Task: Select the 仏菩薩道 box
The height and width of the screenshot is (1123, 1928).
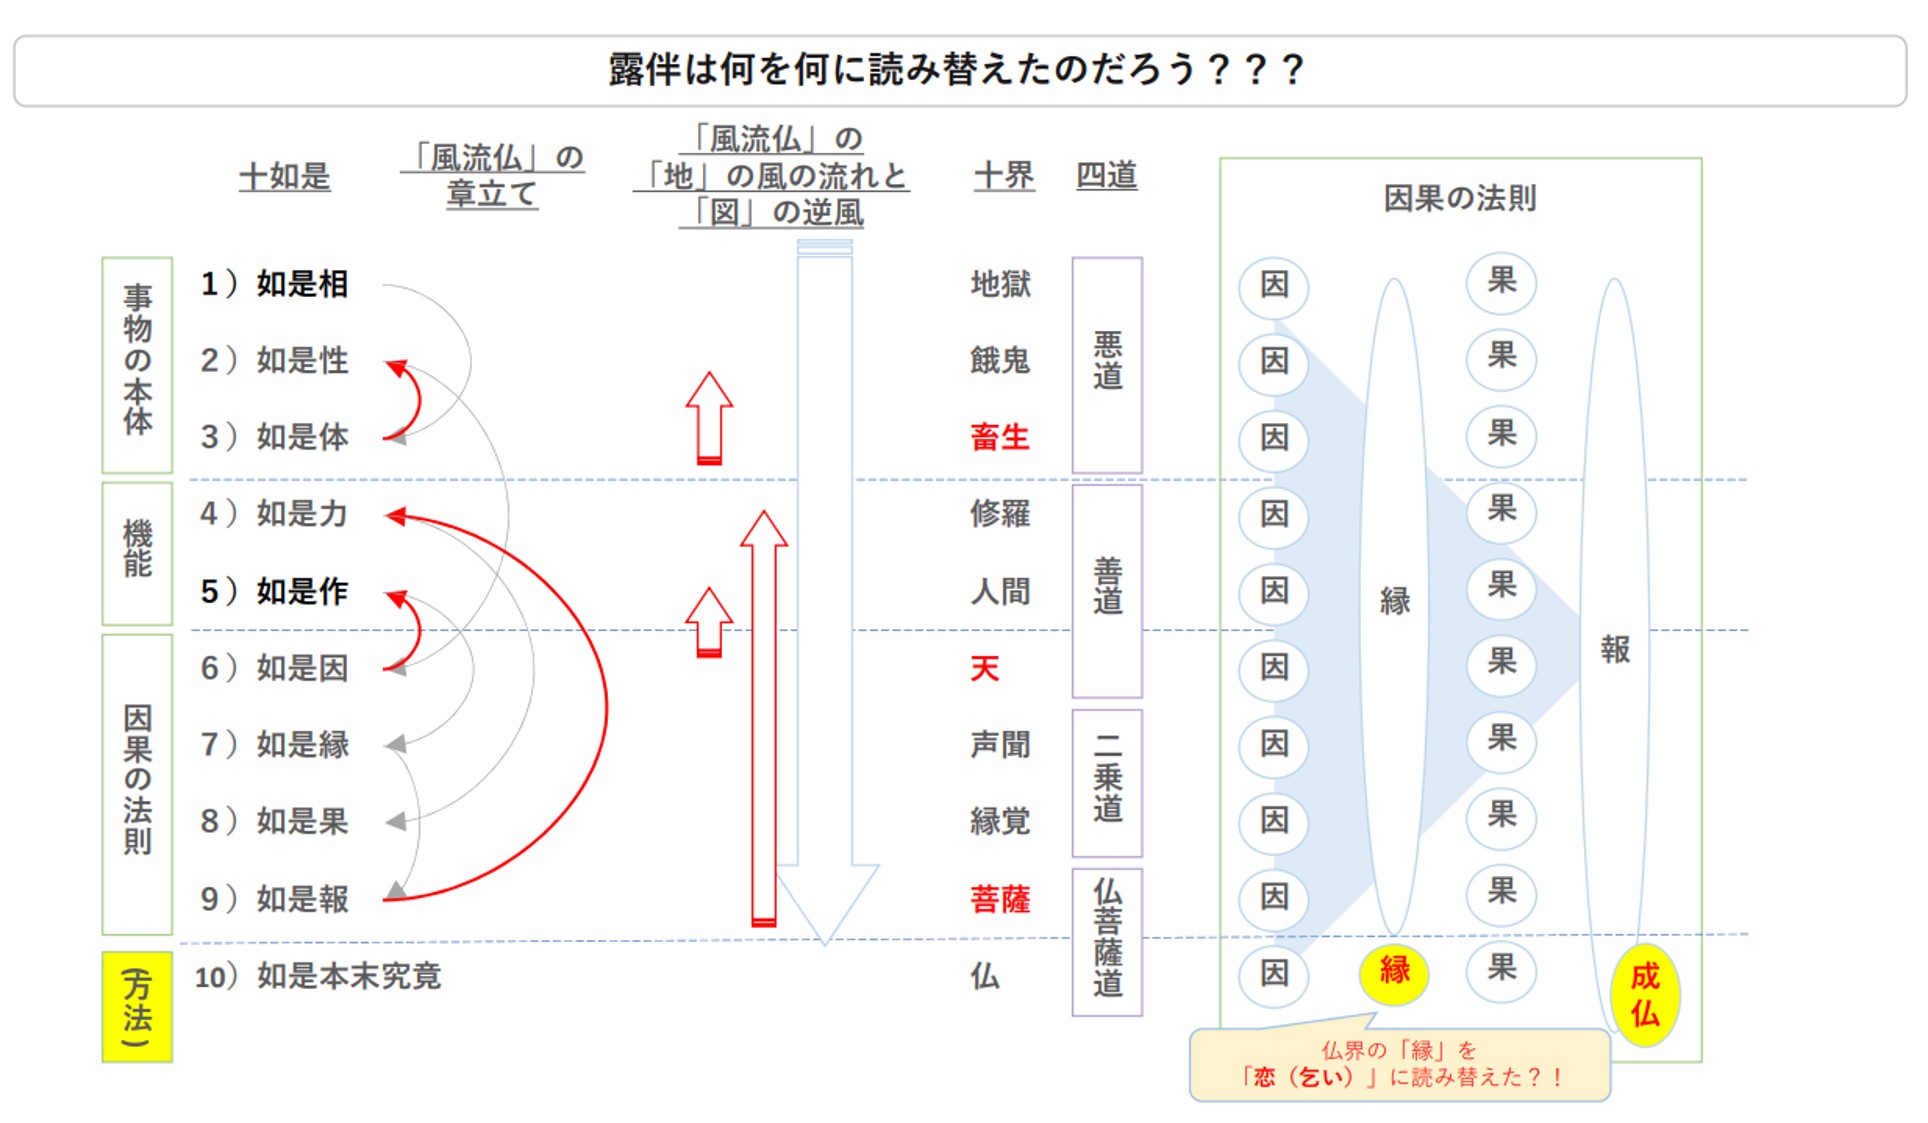Action: pyautogui.click(x=1107, y=942)
